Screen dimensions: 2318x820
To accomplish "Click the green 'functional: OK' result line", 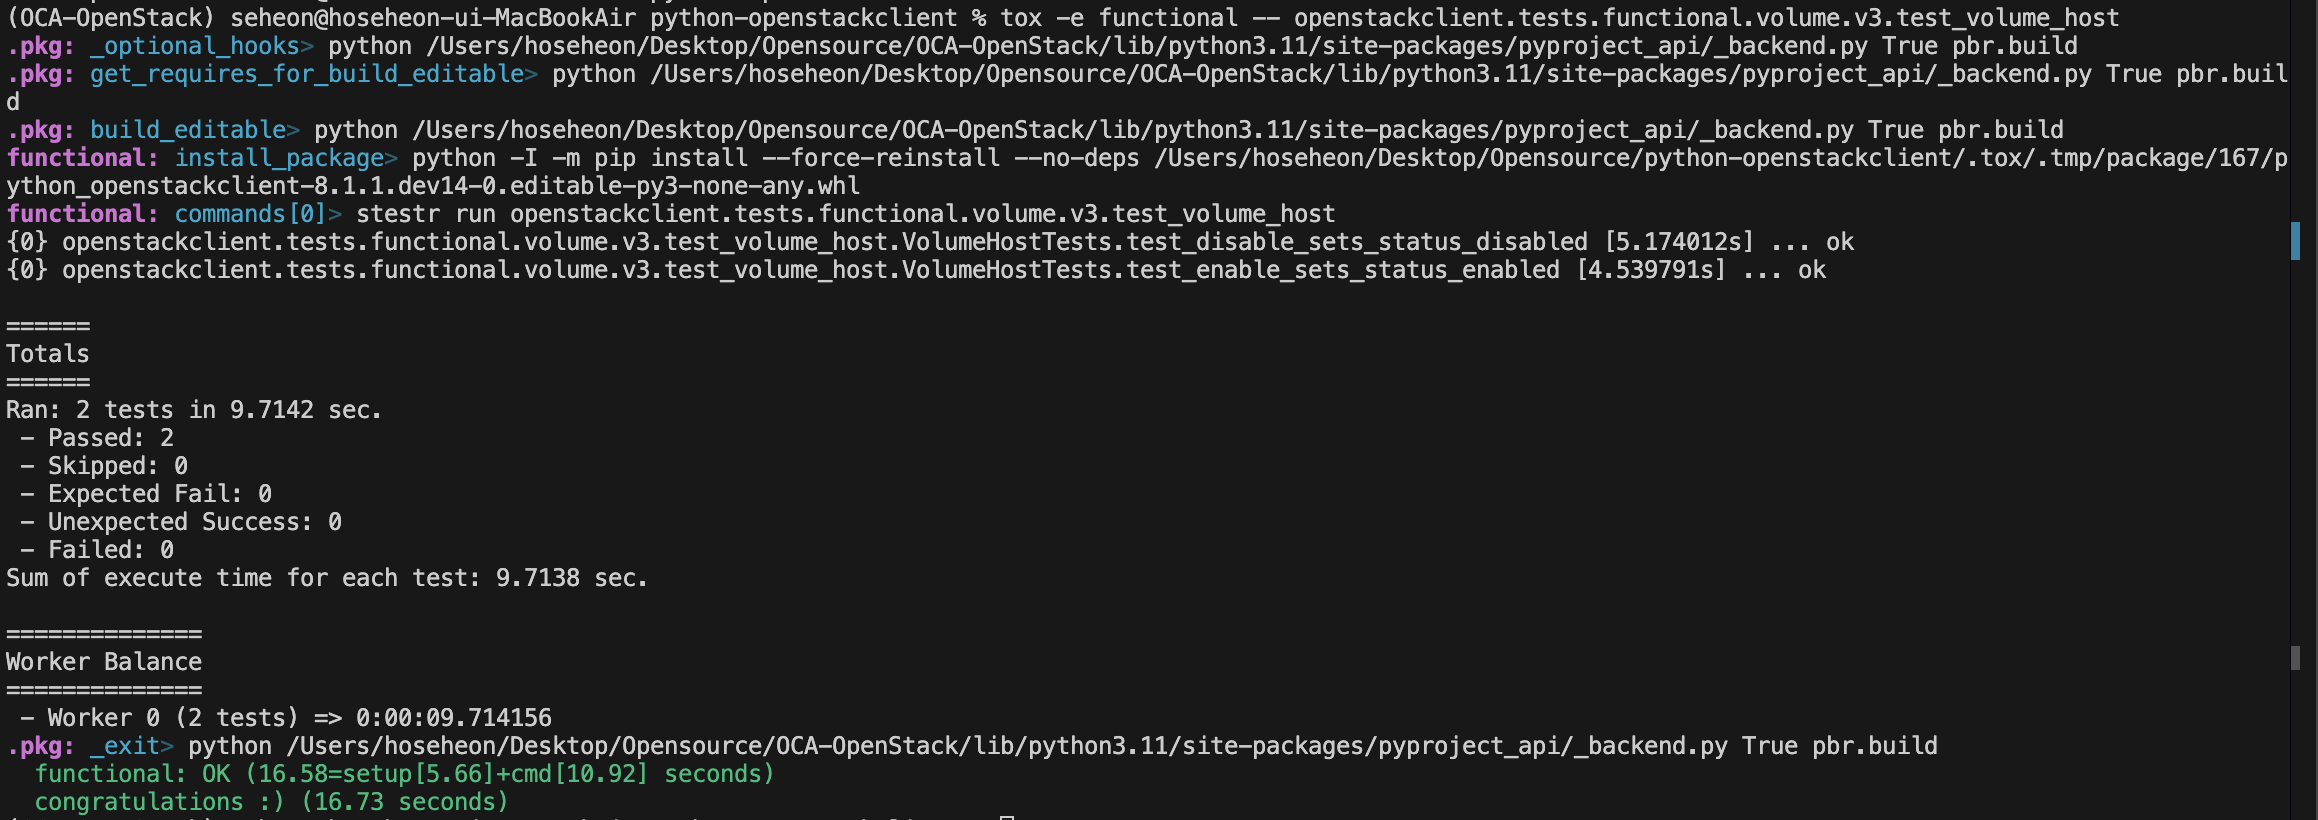I will pyautogui.click(x=404, y=774).
